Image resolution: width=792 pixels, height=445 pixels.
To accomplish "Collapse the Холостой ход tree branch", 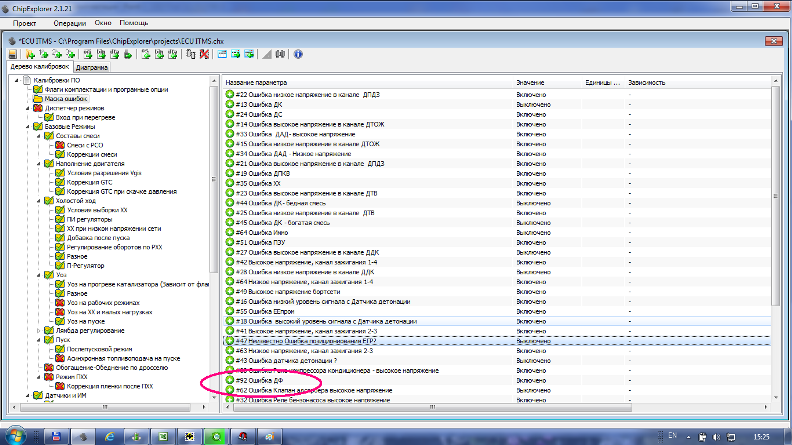I will click(x=37, y=201).
